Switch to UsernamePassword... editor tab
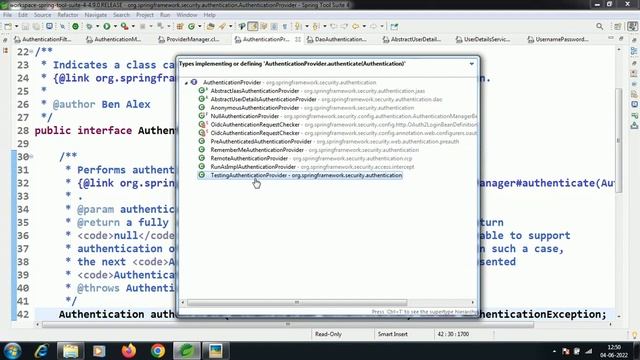 click(x=558, y=40)
